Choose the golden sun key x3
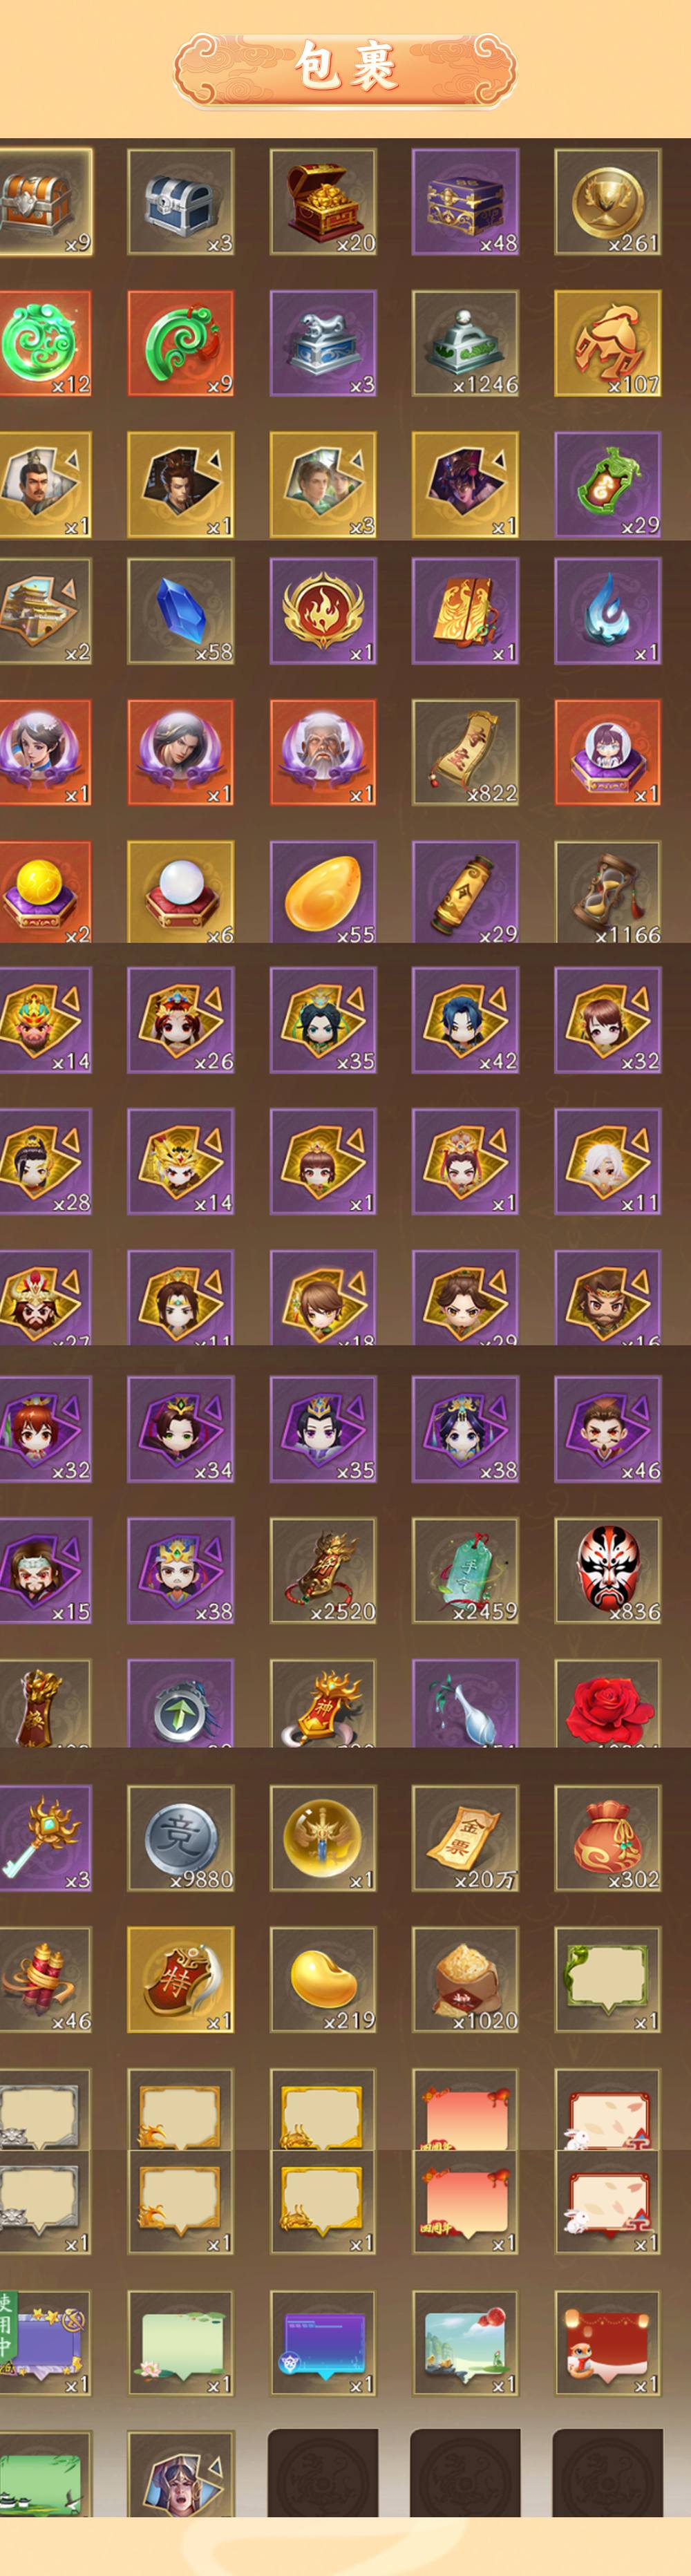The image size is (691, 2576). click(x=45, y=1838)
